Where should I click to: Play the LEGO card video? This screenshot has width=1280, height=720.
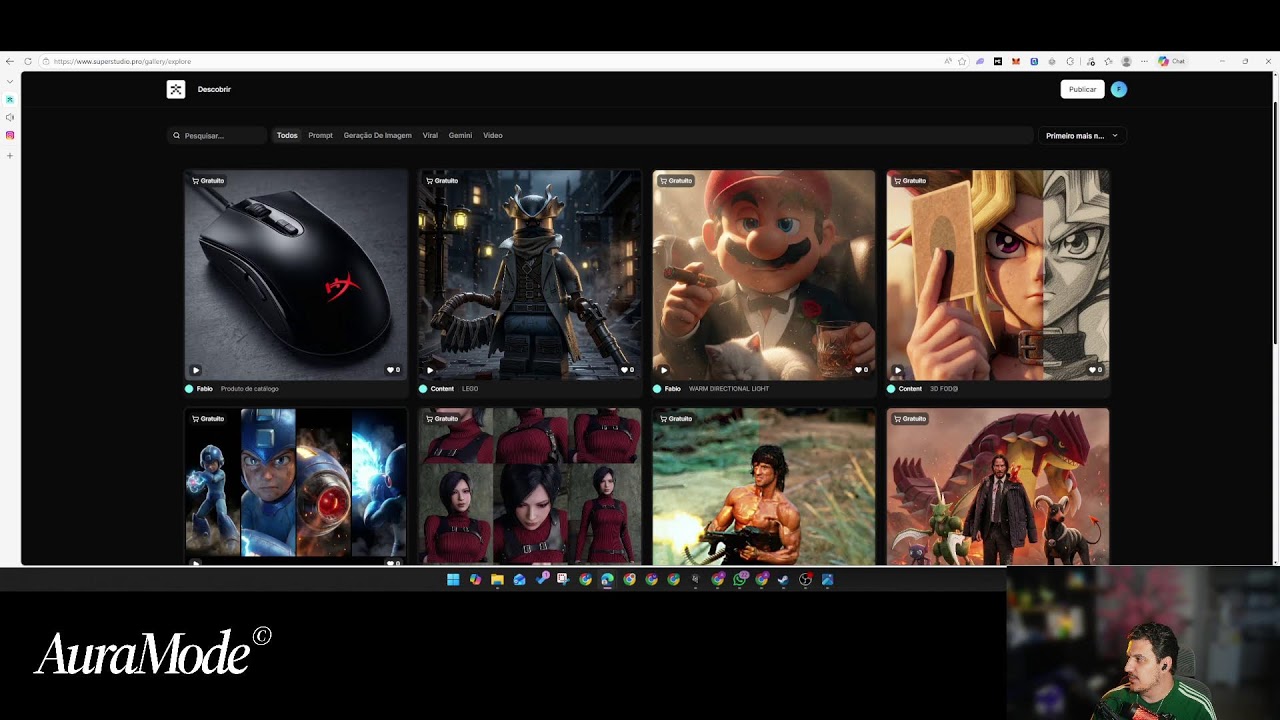click(430, 370)
